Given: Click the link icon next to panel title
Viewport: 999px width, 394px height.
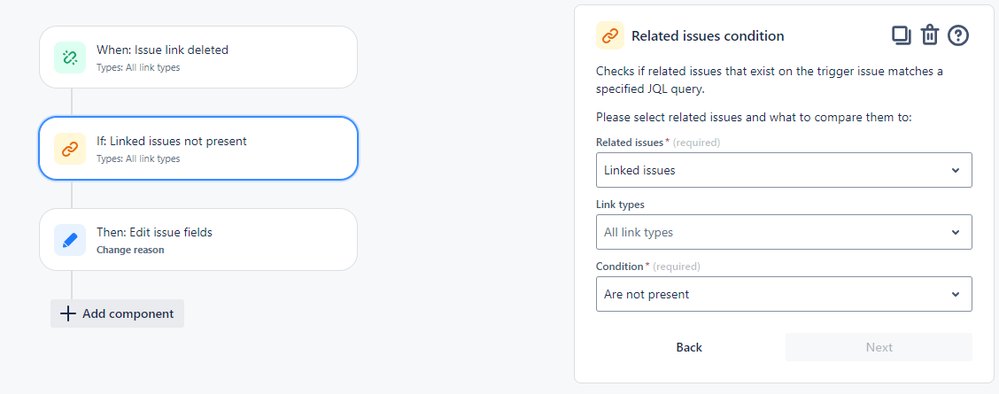Looking at the screenshot, I should (x=610, y=36).
